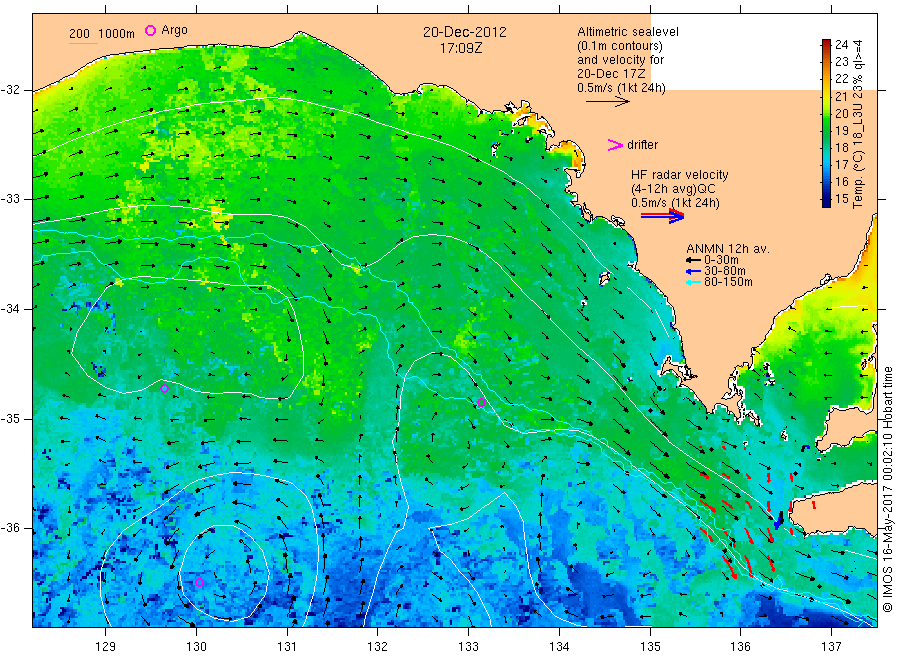Click the latitude label -33
The height and width of the screenshot is (660, 900).
[x=10, y=199]
